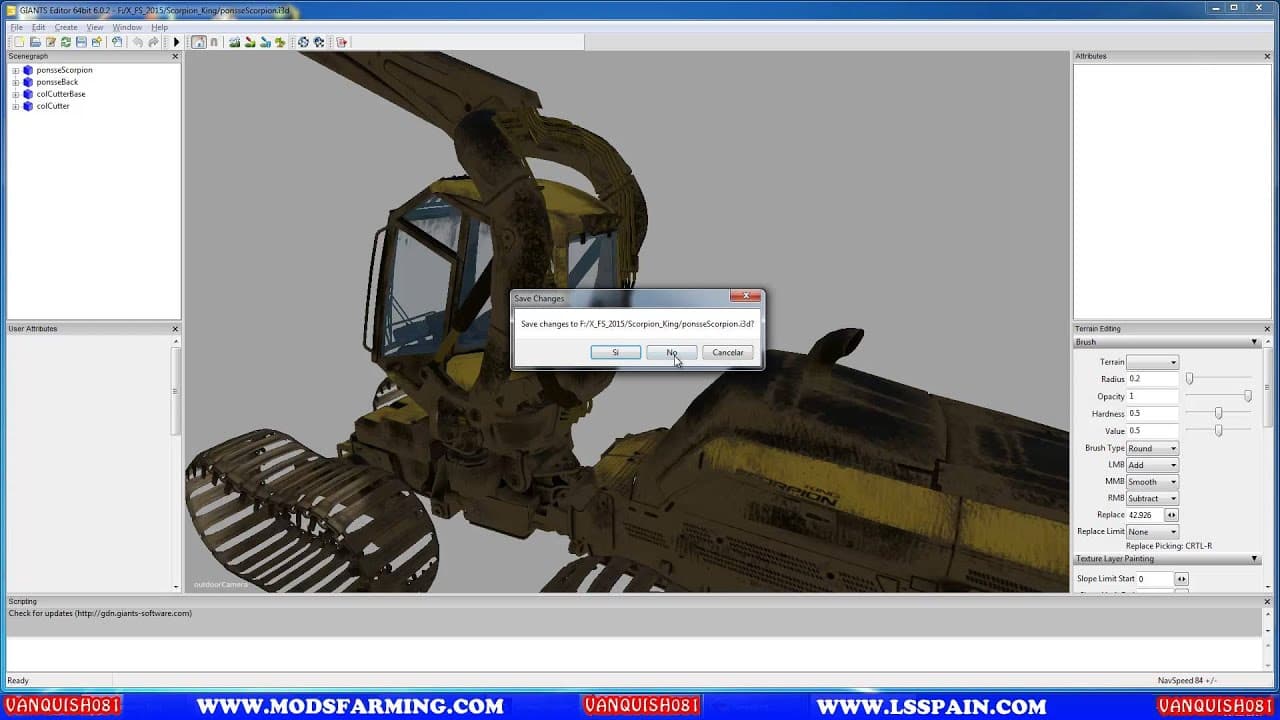Image resolution: width=1280 pixels, height=720 pixels.
Task: Click the red document toolbar icon
Action: tap(341, 42)
